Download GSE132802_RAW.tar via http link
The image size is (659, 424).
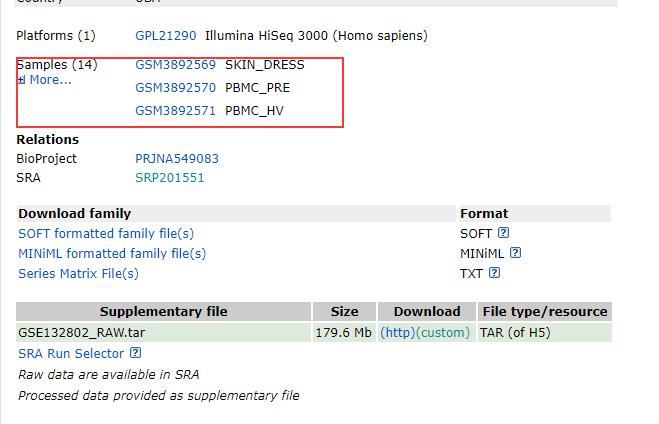coord(398,333)
